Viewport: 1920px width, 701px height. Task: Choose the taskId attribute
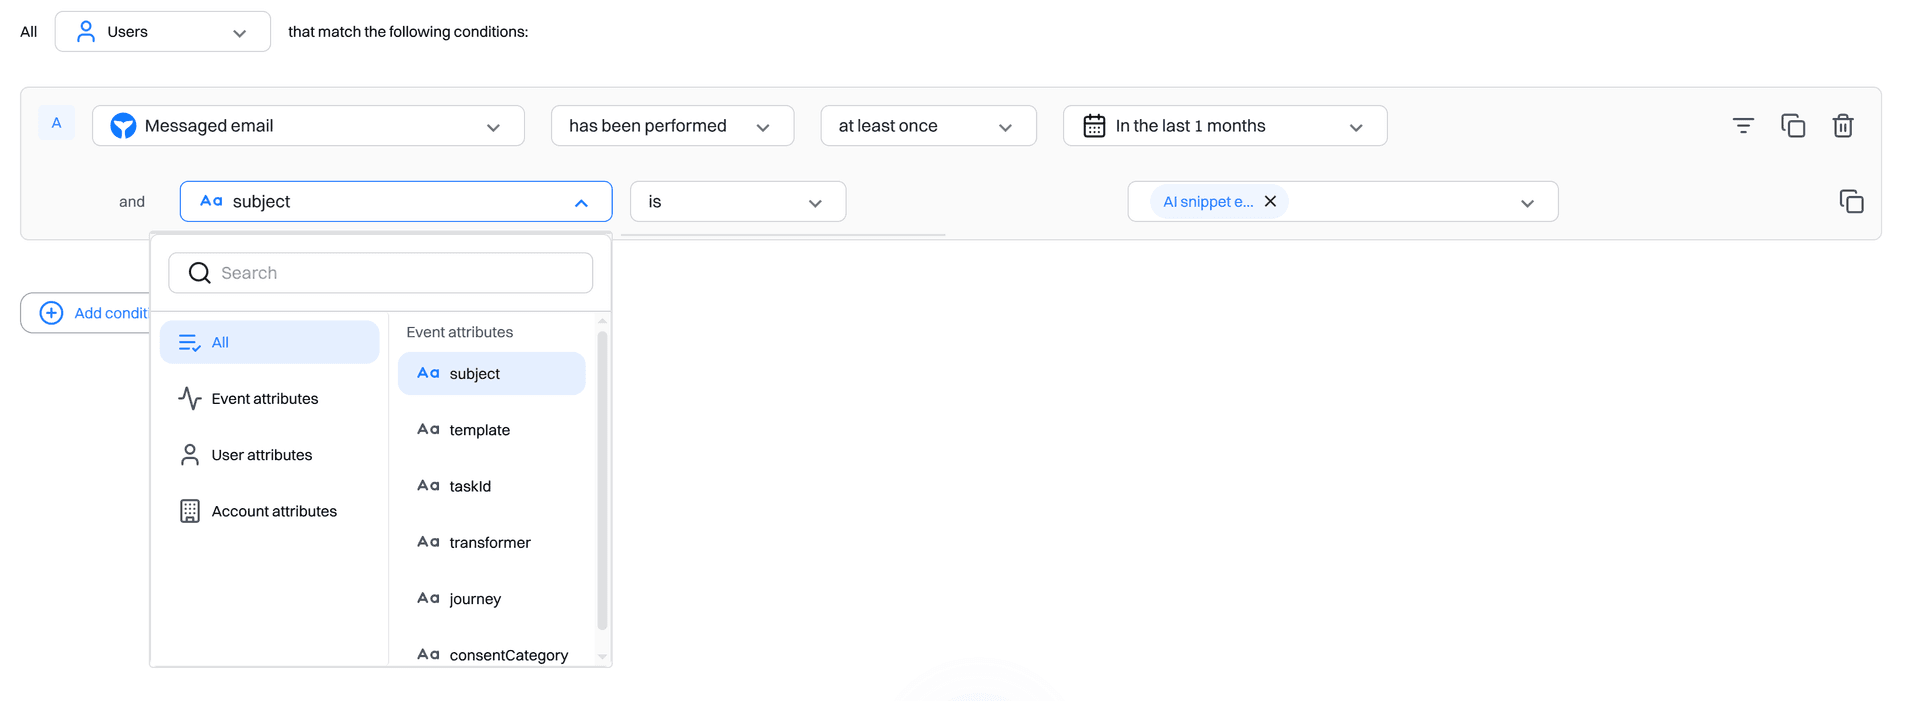tap(491, 486)
